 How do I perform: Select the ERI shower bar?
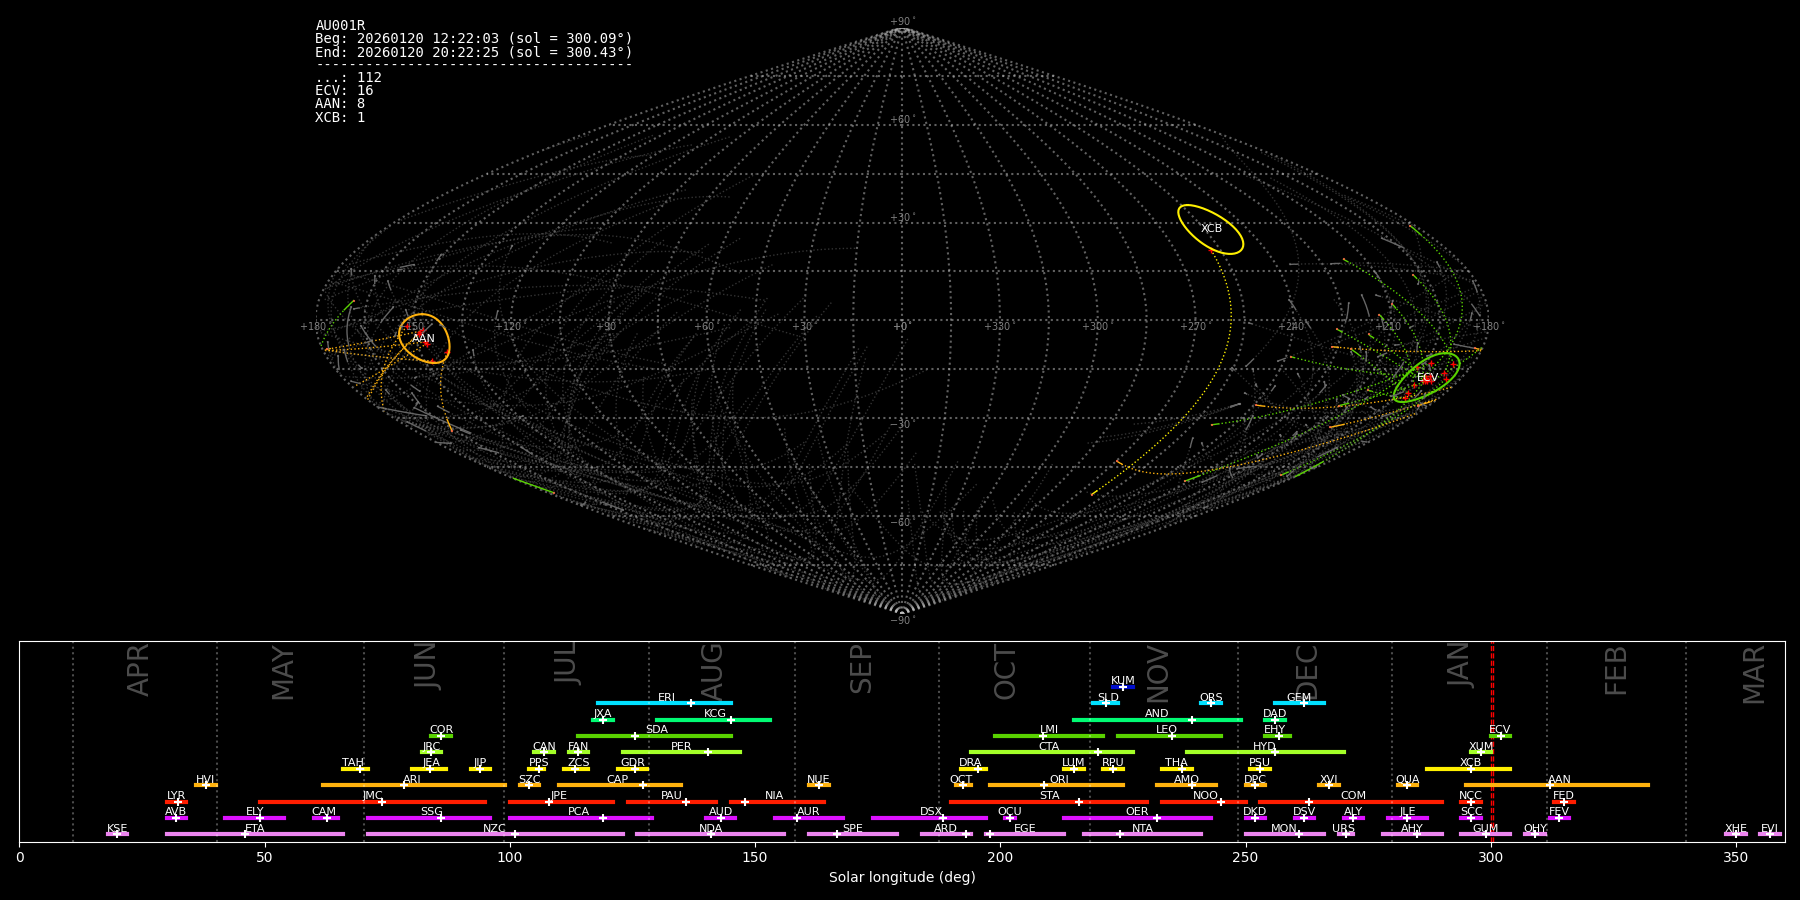(664, 703)
